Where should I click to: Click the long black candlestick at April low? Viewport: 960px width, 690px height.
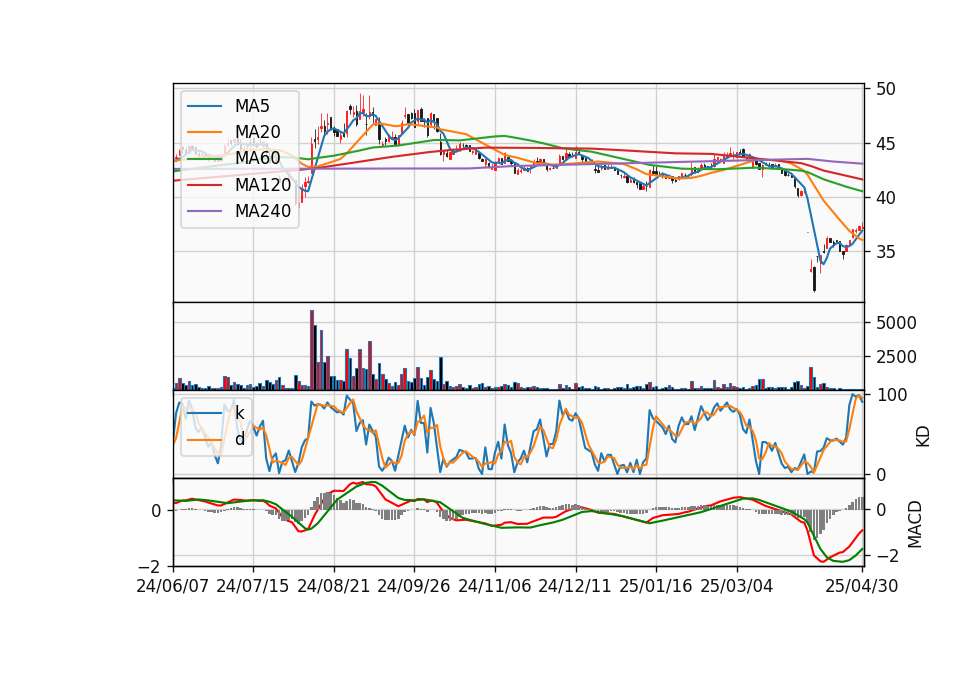click(814, 279)
